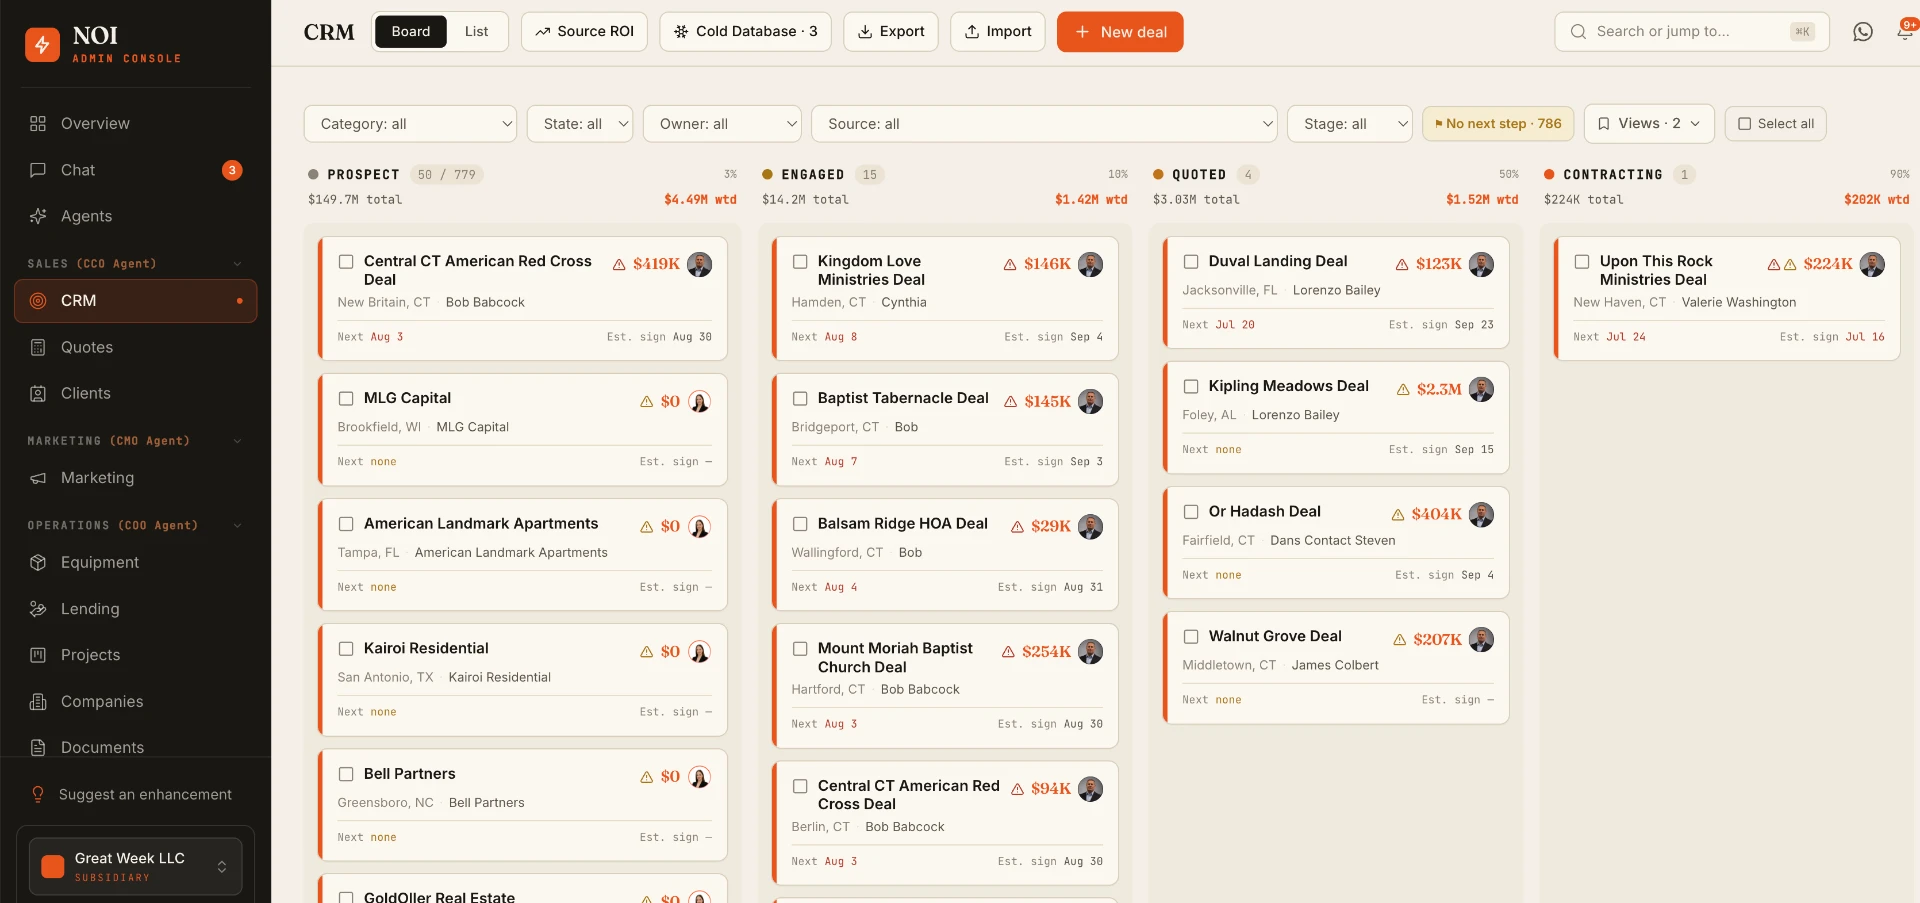Click the Agents sparkle icon
This screenshot has height=903, width=1920.
pos(38,216)
